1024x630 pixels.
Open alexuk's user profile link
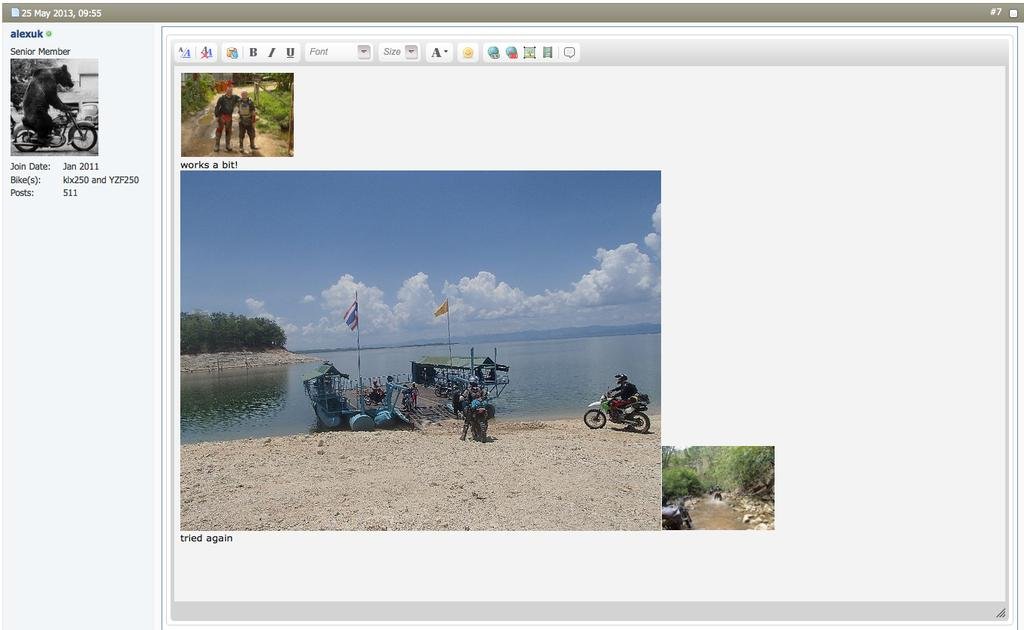(x=27, y=34)
